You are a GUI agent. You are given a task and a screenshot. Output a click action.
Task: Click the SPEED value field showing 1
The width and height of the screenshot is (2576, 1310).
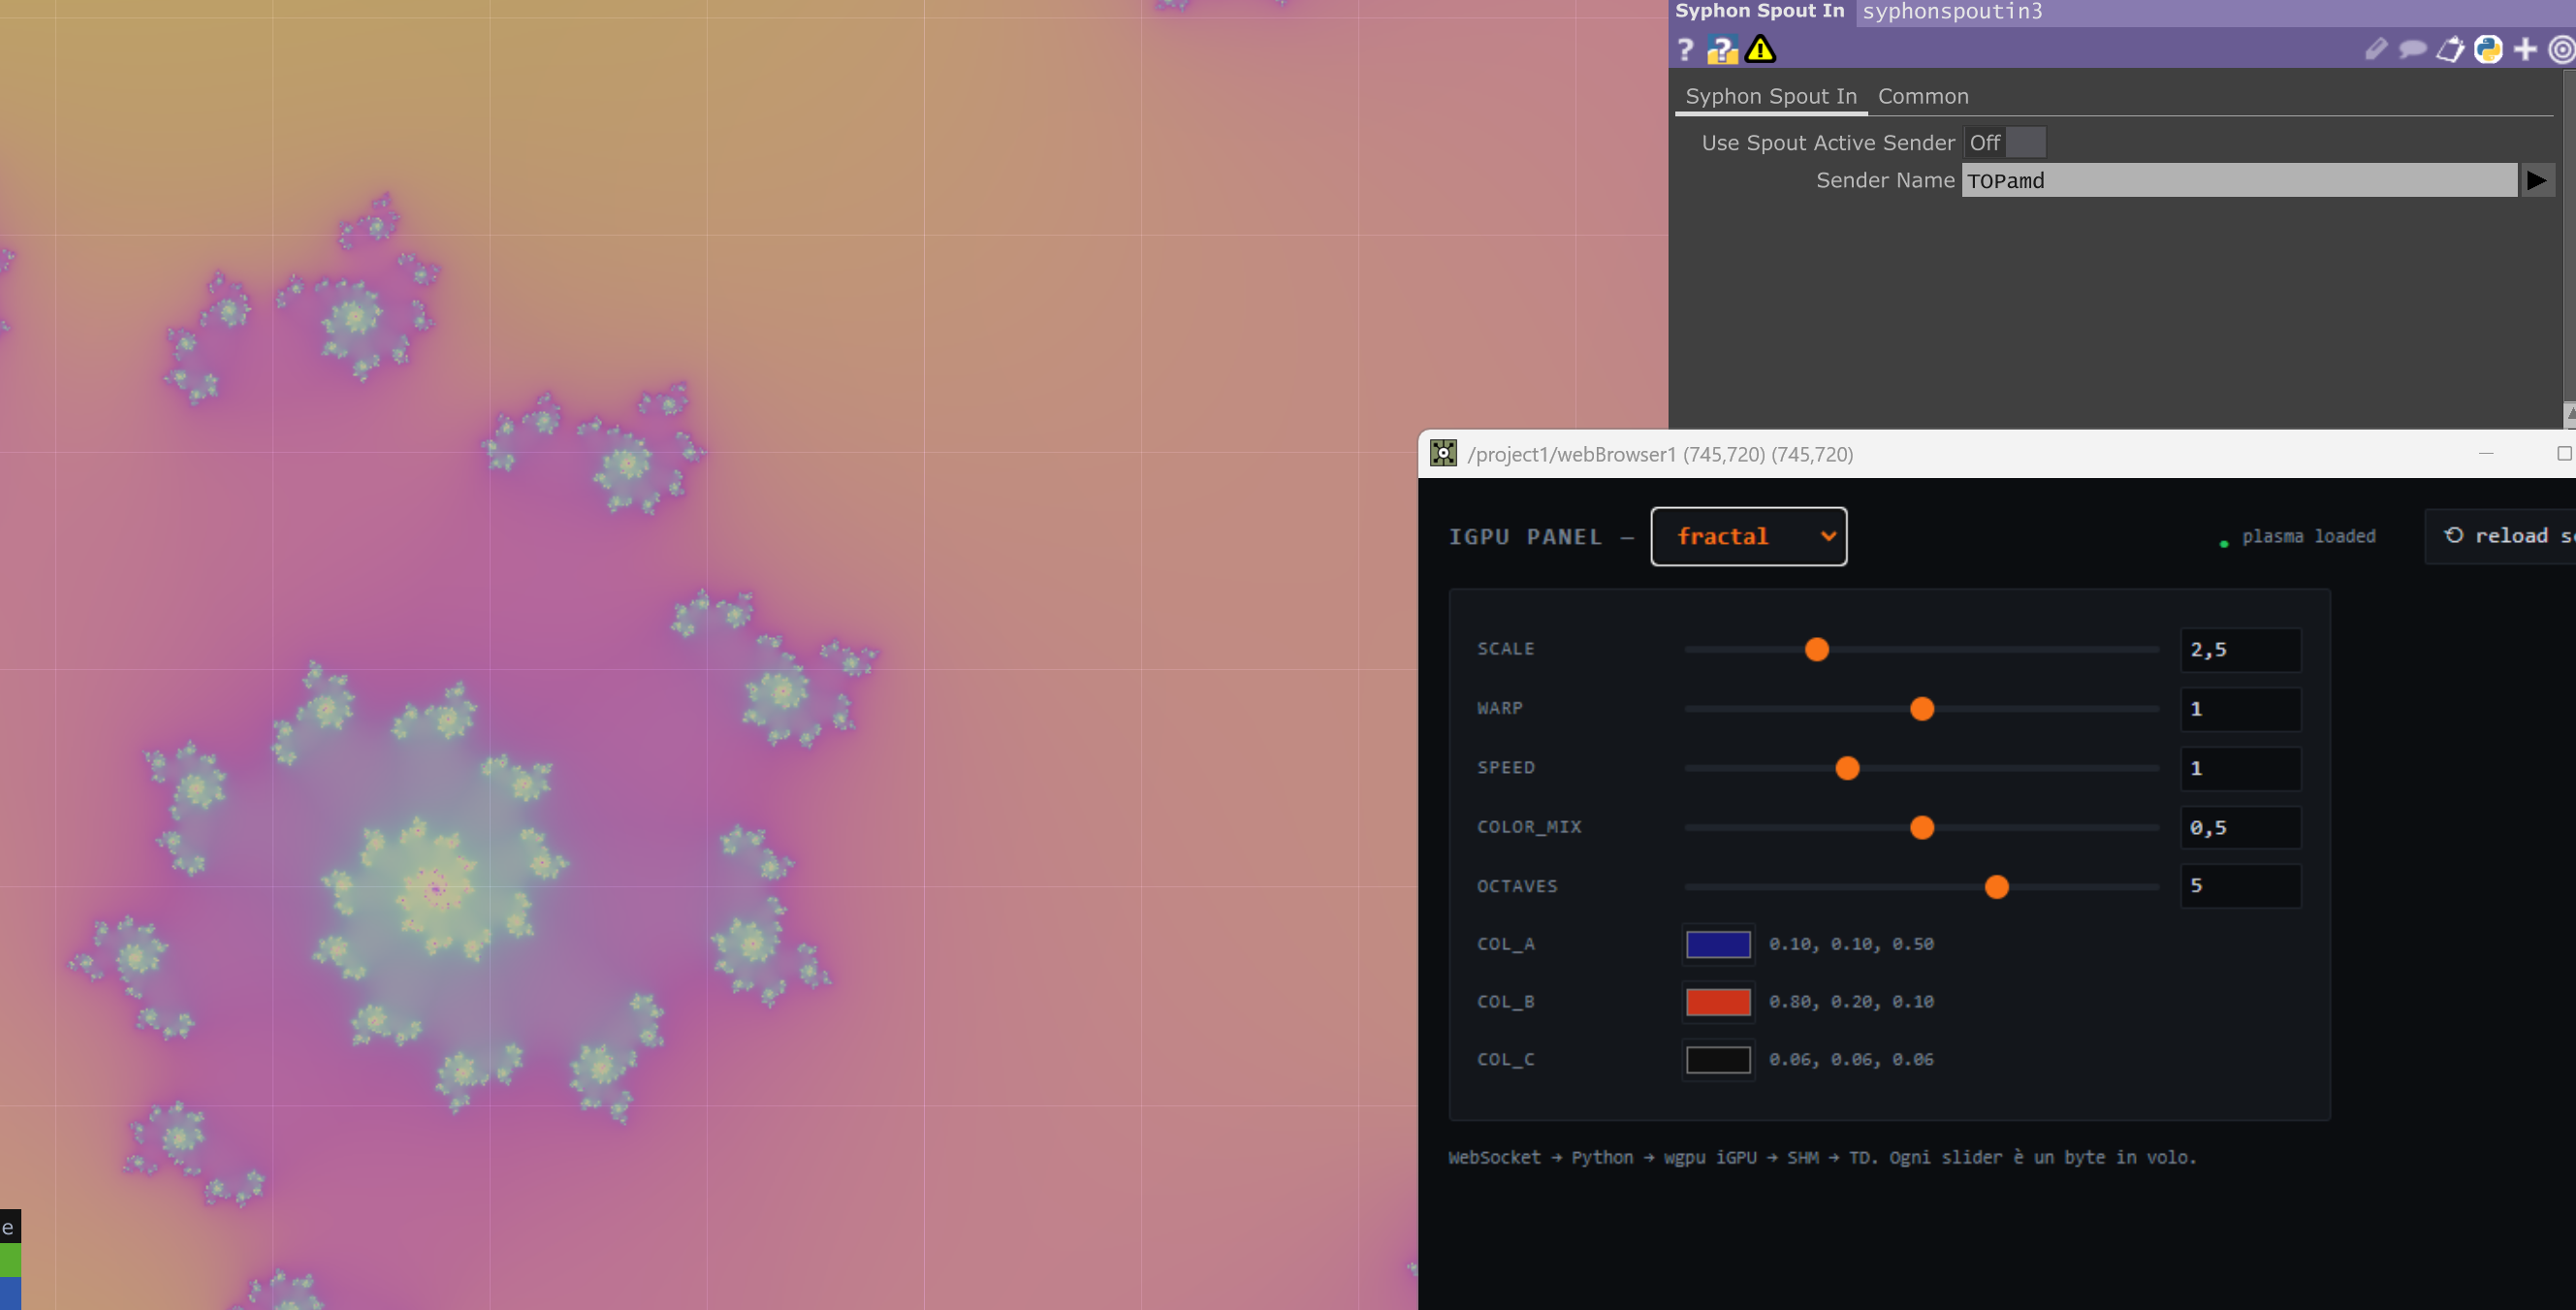tap(2240, 768)
